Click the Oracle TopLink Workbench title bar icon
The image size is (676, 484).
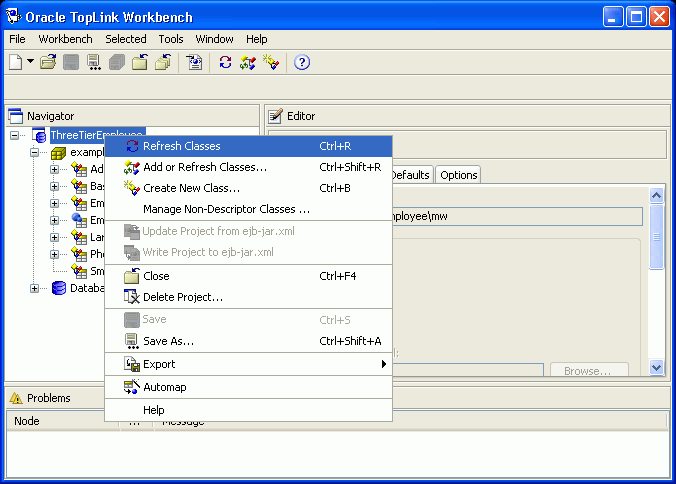13,17
